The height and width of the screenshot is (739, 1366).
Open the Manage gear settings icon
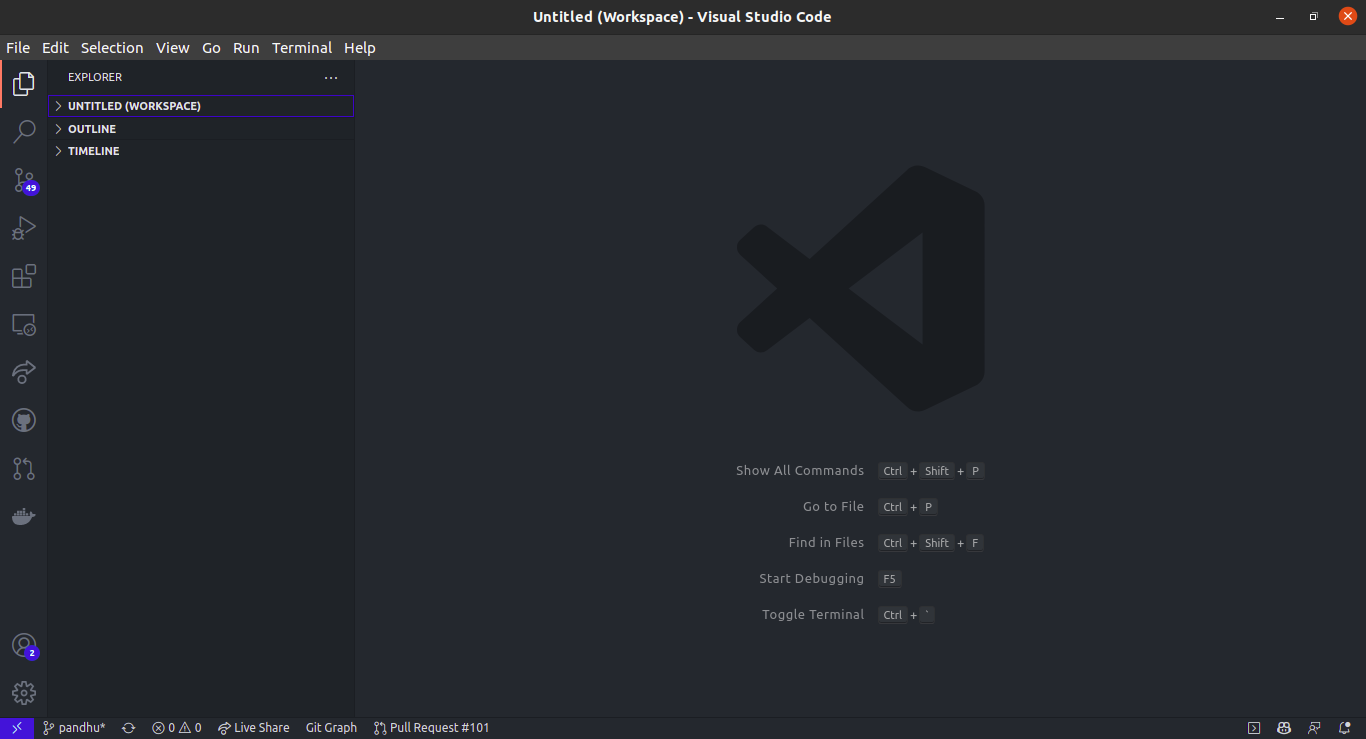[x=23, y=693]
